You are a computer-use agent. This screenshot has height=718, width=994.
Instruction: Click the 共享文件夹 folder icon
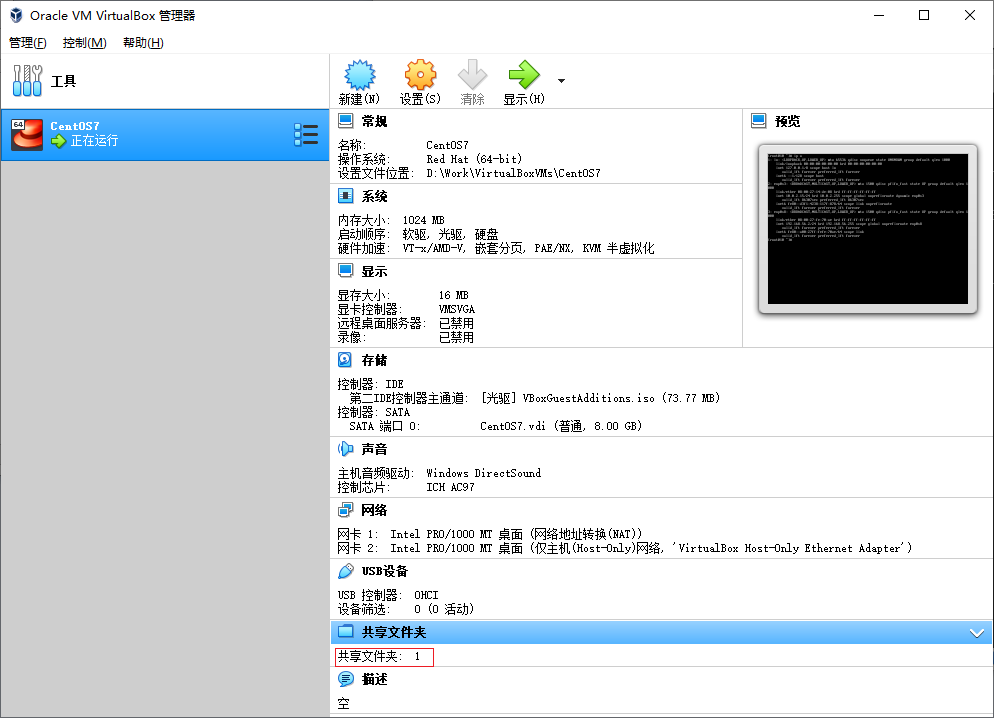click(345, 631)
